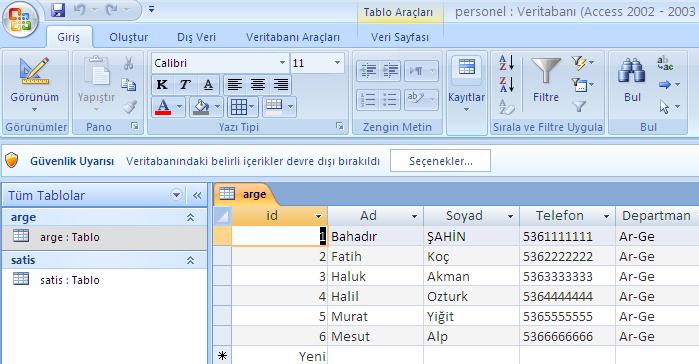The image size is (699, 364).
Task: Sort ascending with the A-Z icon
Action: coord(507,62)
